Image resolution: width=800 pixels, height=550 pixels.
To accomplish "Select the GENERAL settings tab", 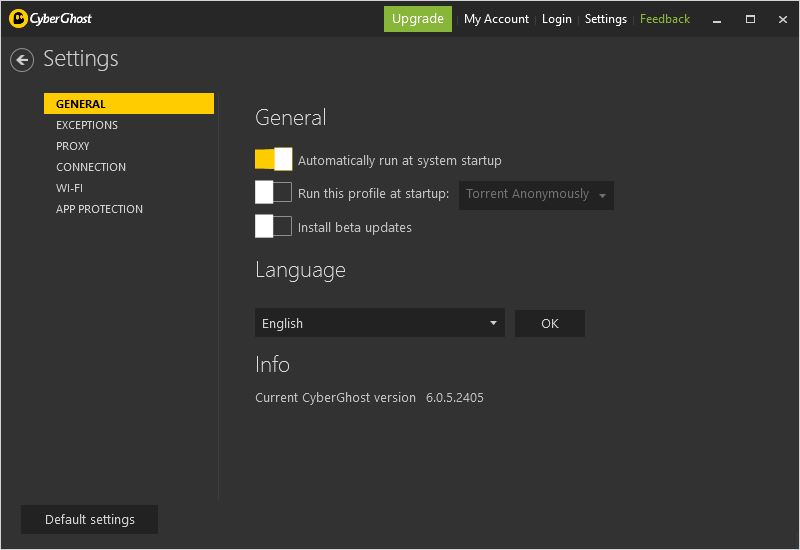I will coord(129,104).
